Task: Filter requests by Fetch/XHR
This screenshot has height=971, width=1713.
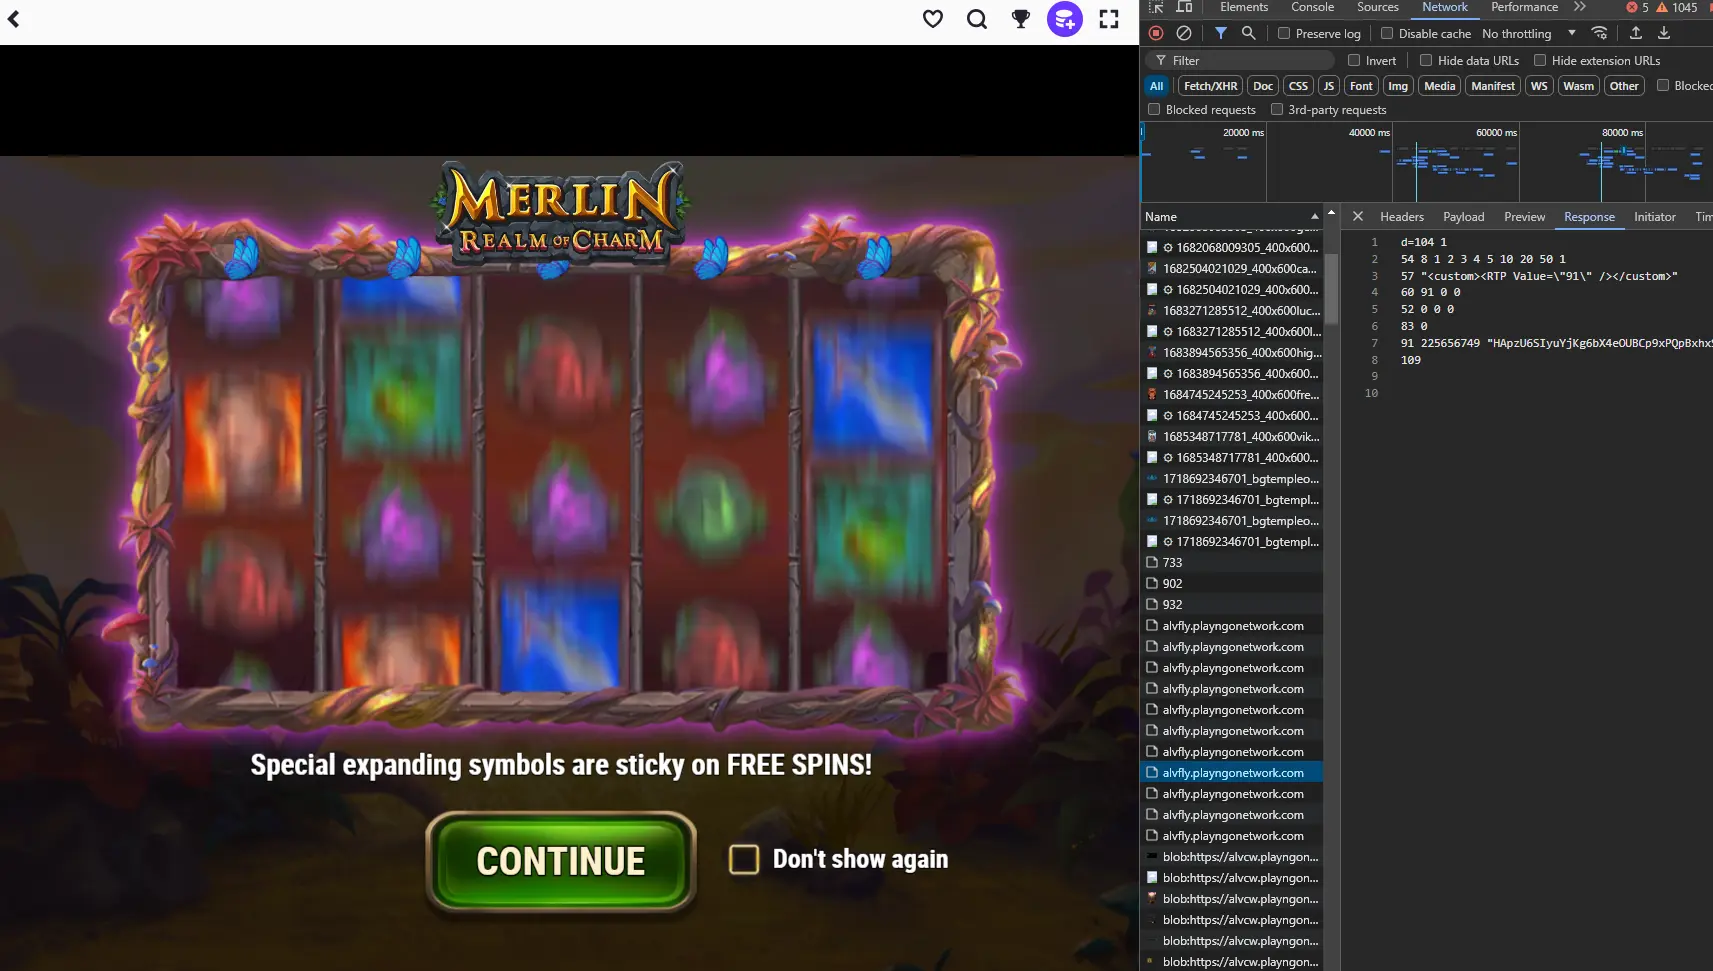Action: pyautogui.click(x=1211, y=86)
